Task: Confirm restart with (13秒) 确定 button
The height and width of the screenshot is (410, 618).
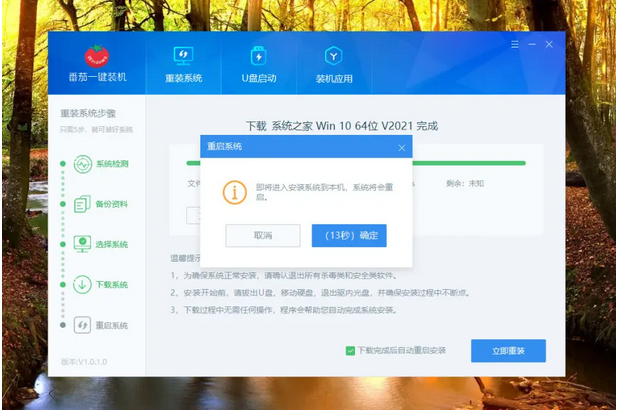Action: coord(349,235)
